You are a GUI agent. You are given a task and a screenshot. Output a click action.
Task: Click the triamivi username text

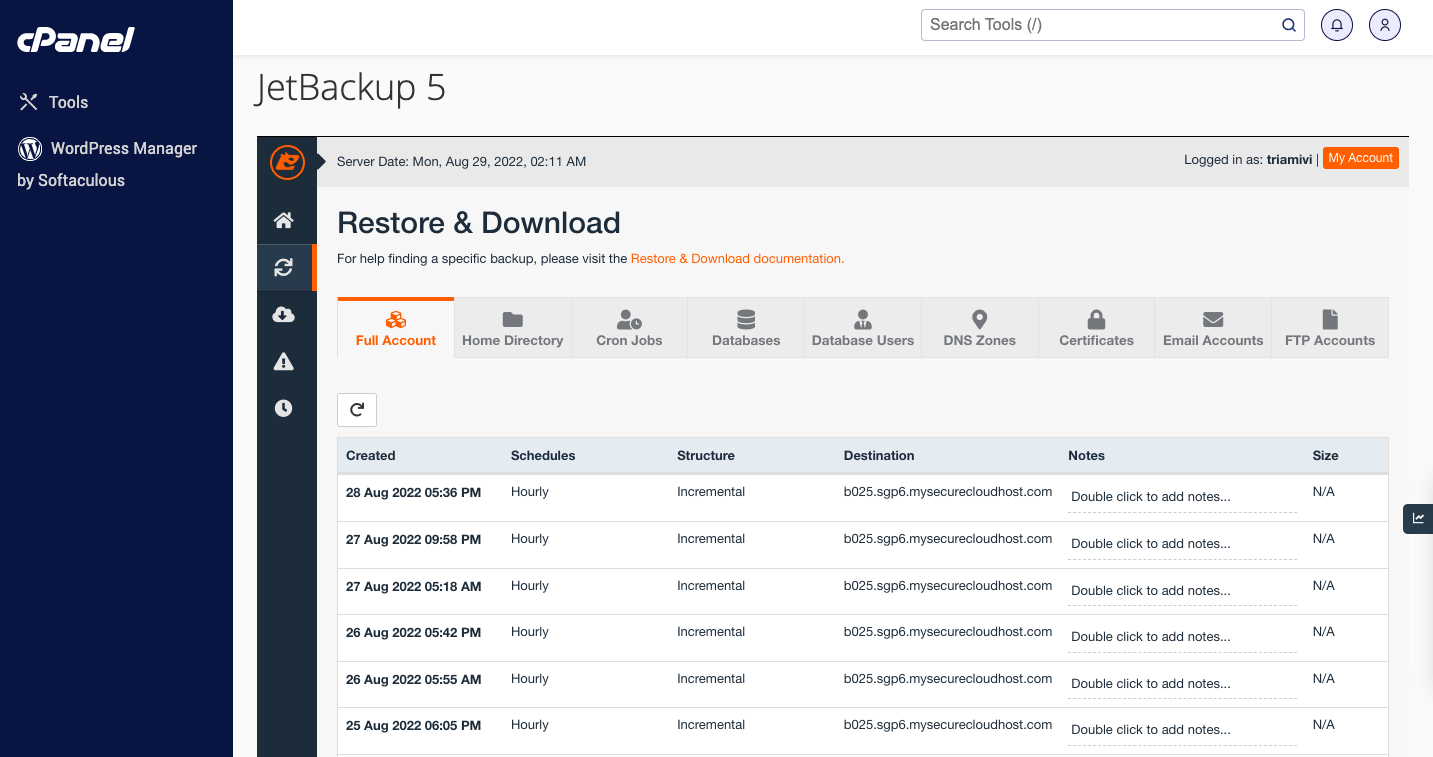click(x=1290, y=159)
